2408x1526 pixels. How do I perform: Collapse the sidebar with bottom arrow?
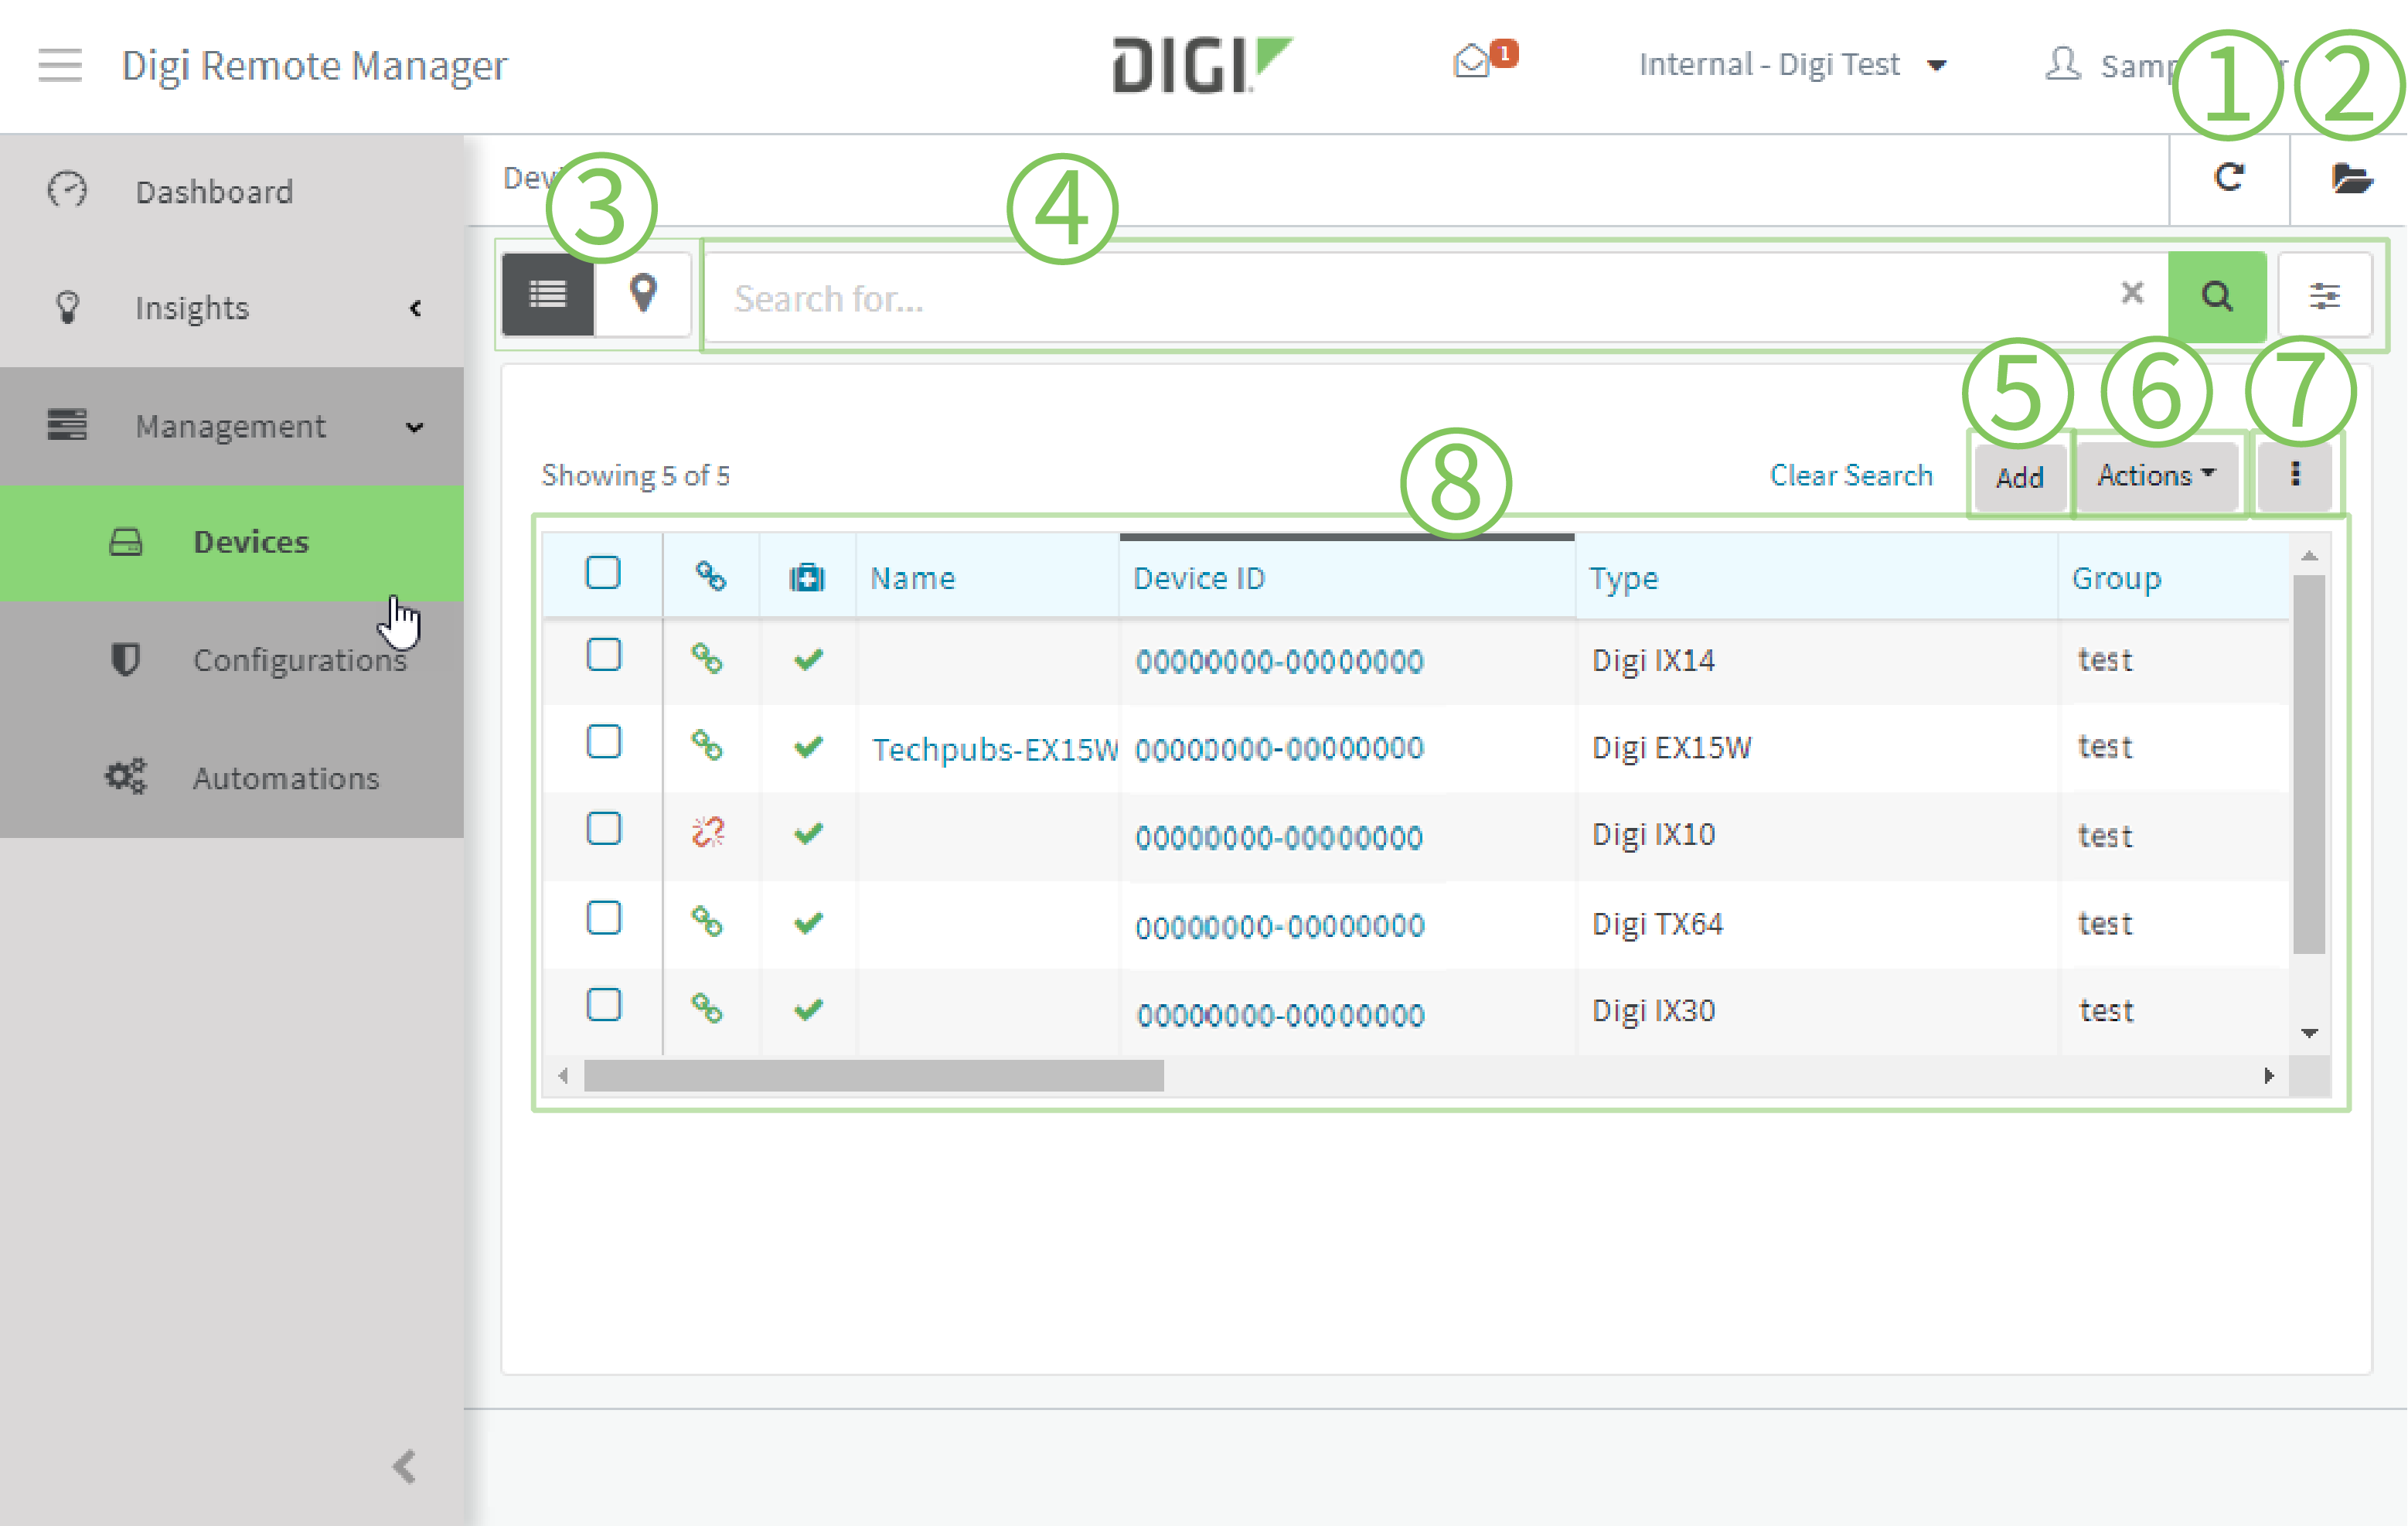(404, 1466)
